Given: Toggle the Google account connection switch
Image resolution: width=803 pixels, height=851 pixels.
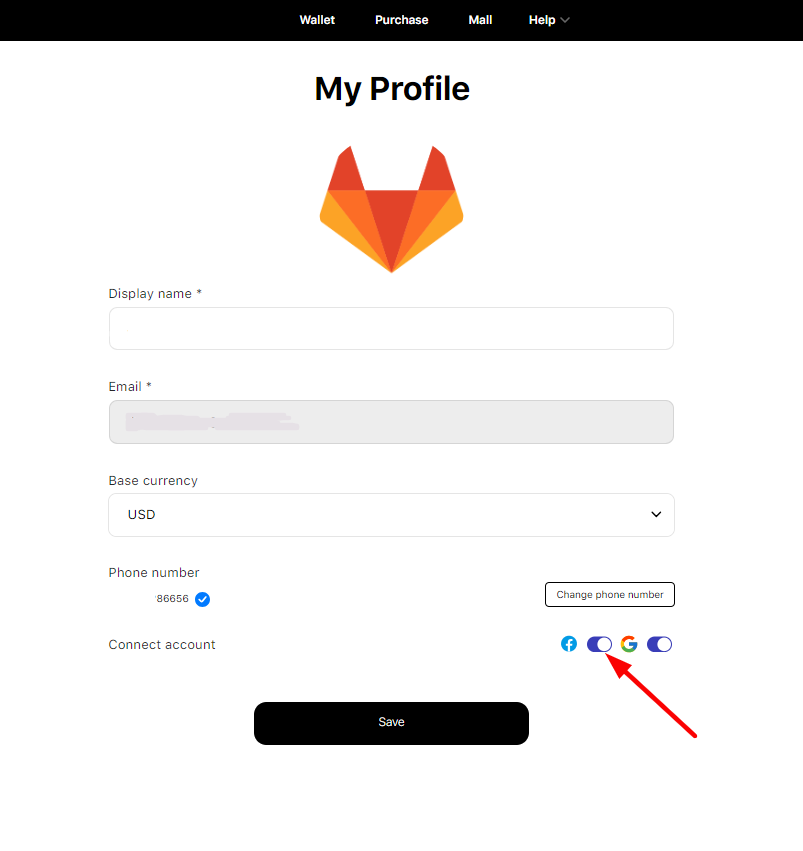Looking at the screenshot, I should (x=659, y=644).
